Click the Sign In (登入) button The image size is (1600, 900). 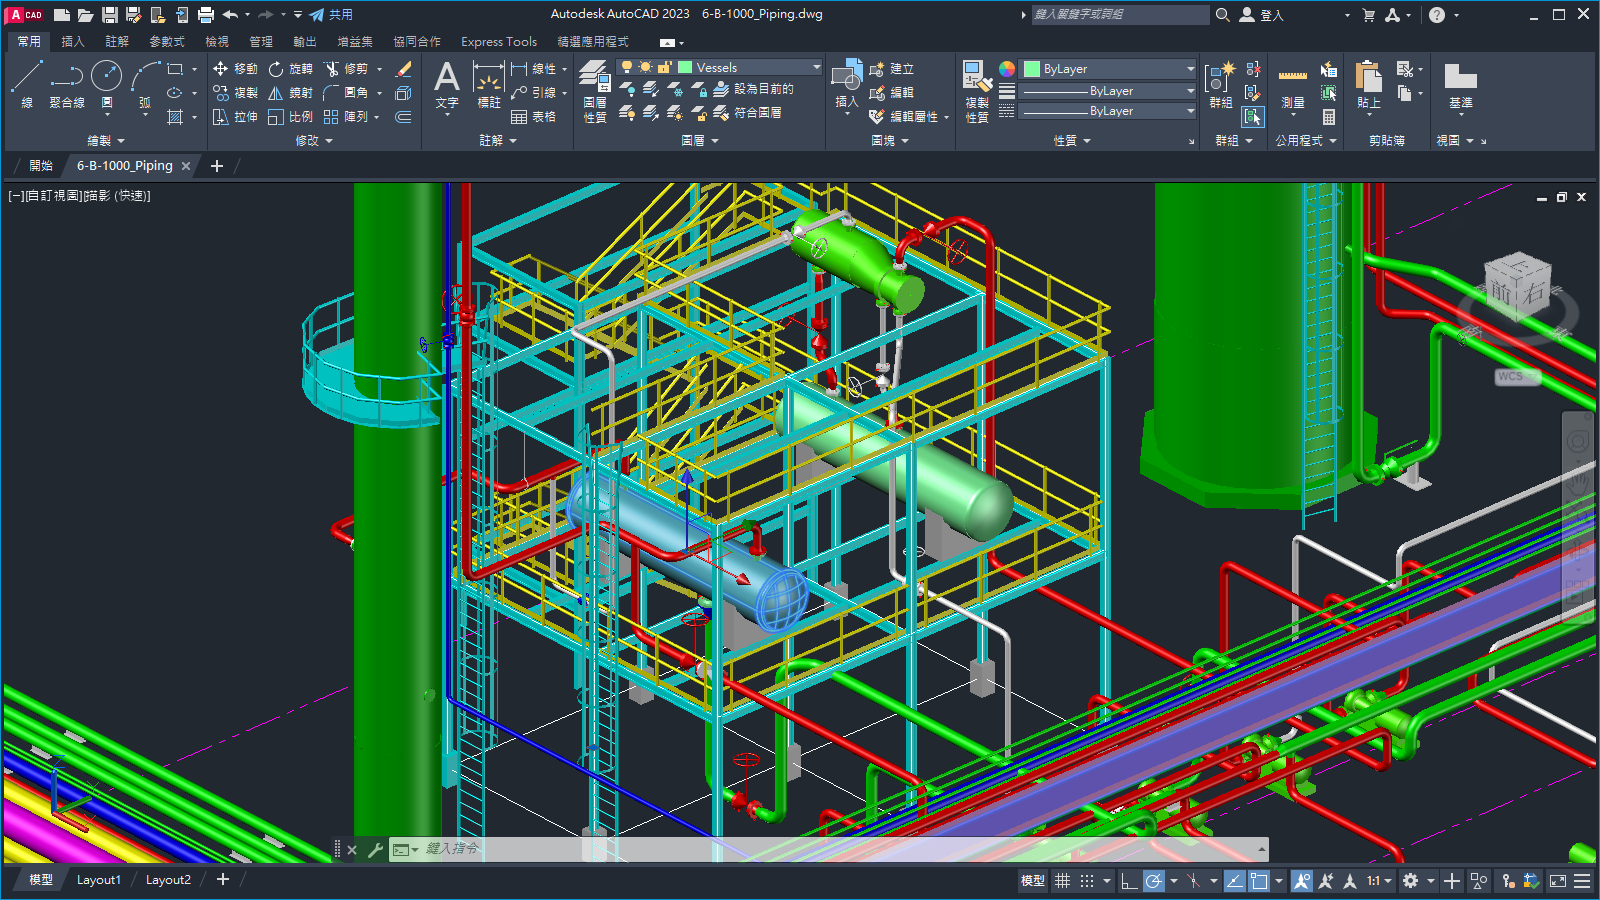coord(1262,15)
